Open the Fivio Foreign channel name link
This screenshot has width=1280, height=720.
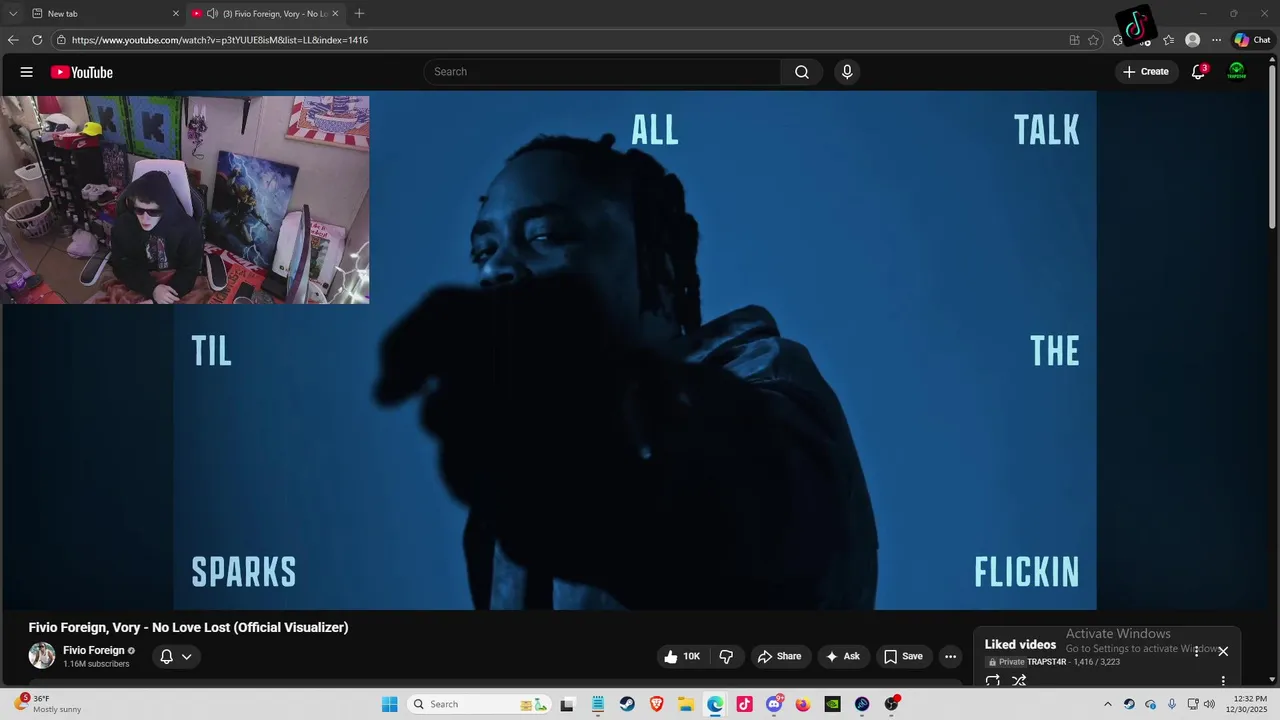tap(94, 650)
